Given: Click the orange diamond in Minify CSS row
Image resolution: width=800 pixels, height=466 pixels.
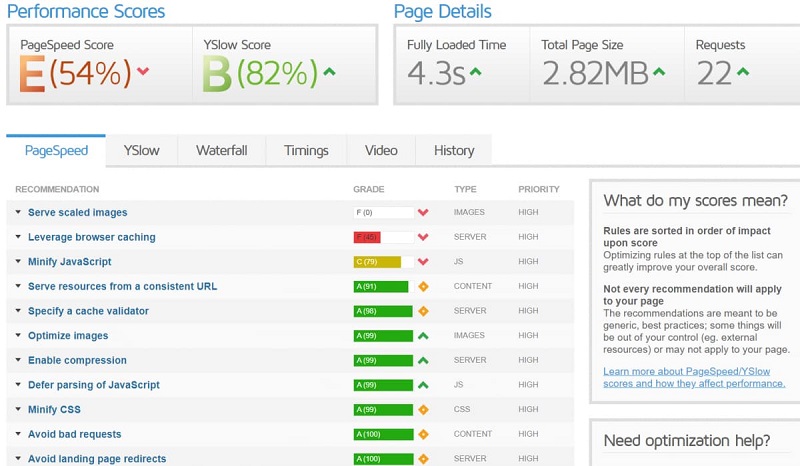Looking at the screenshot, I should point(423,409).
